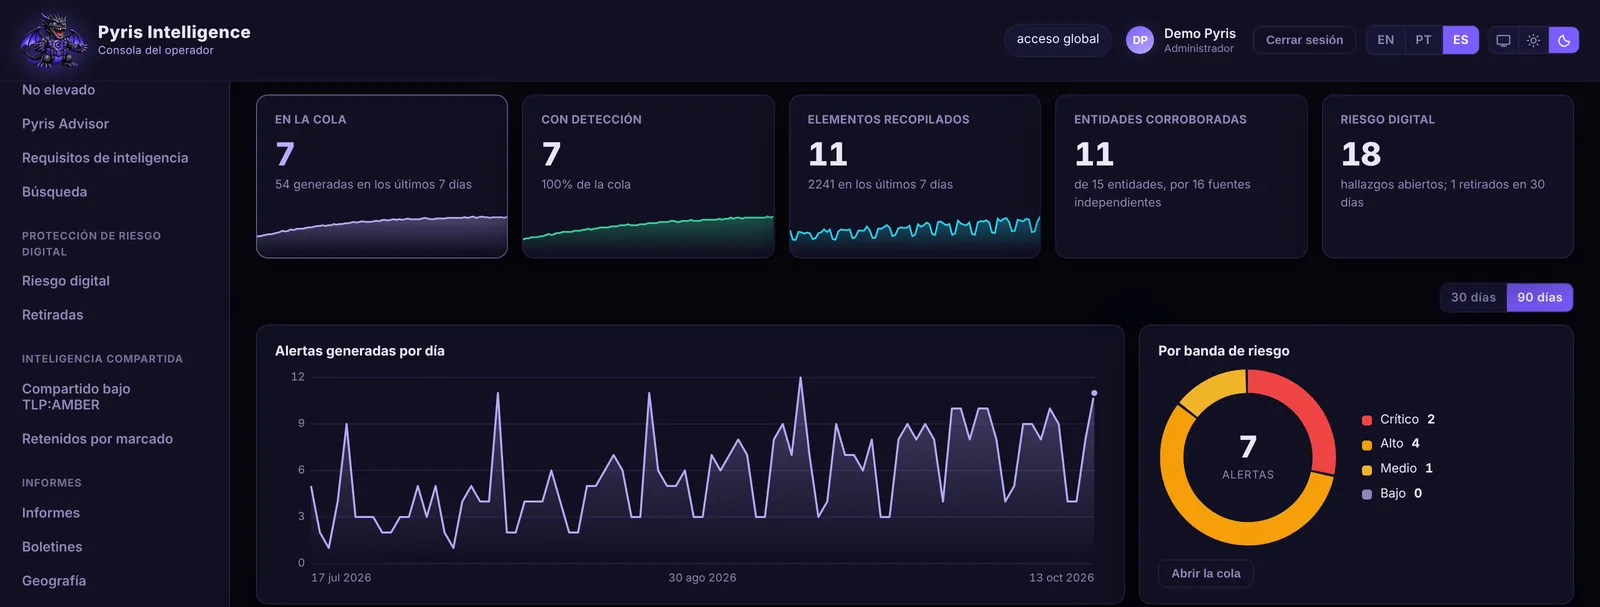The width and height of the screenshot is (1600, 607).
Task: Open Informes page
Action: pyautogui.click(x=51, y=513)
